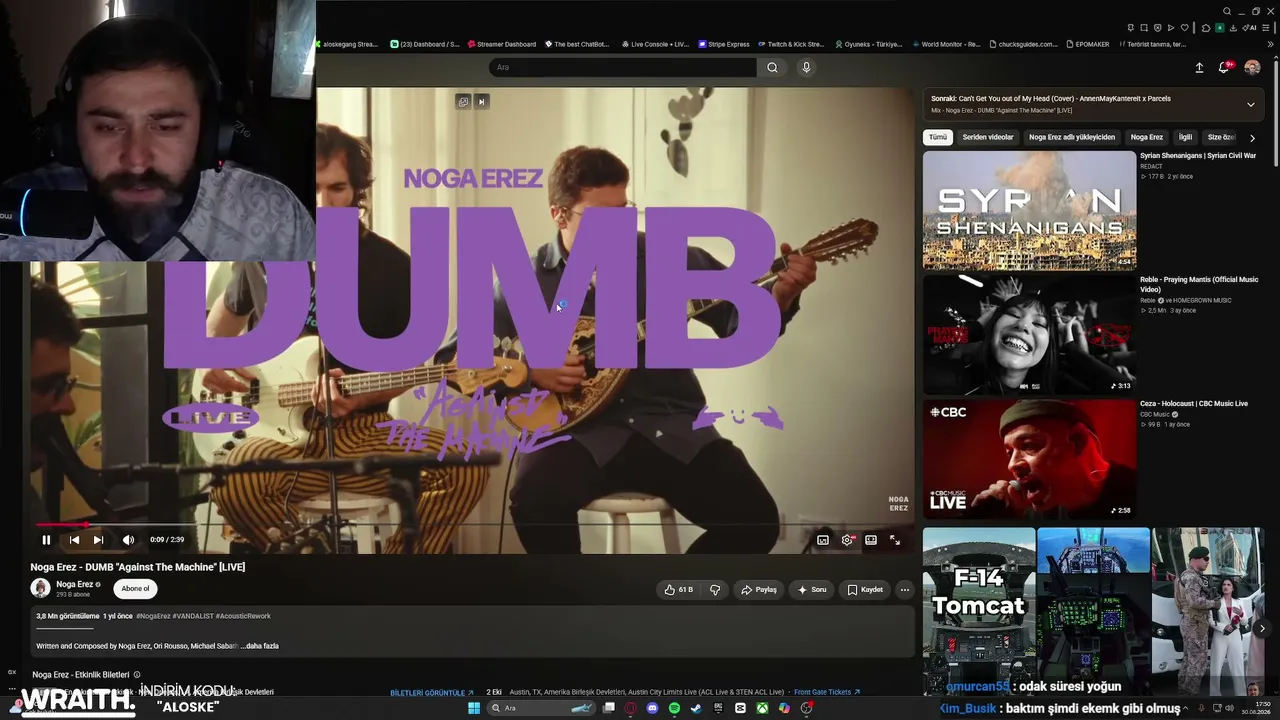The image size is (1280, 720).
Task: Select the Noga Erez adlı yükleyiciden chip
Action: click(x=1072, y=137)
